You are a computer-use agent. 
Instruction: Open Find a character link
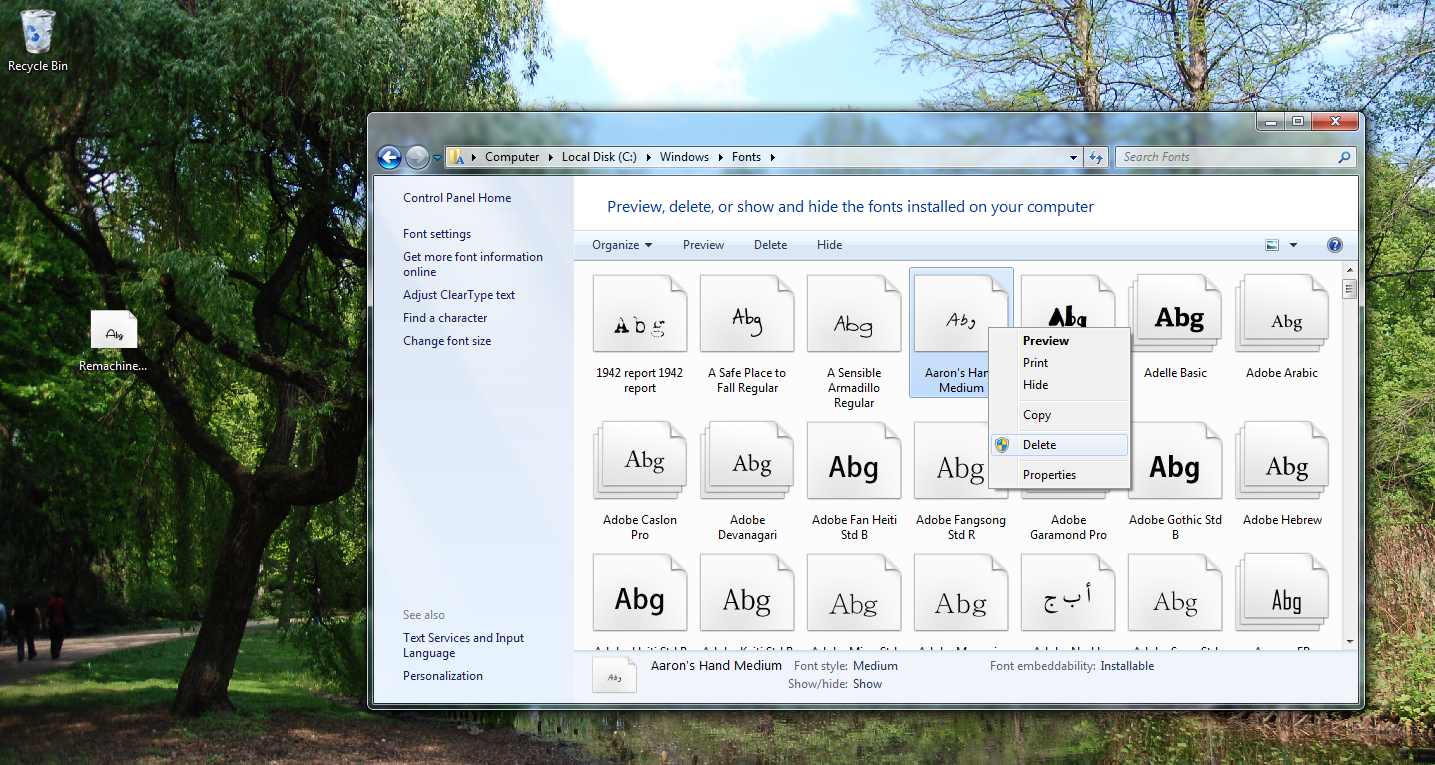point(445,318)
